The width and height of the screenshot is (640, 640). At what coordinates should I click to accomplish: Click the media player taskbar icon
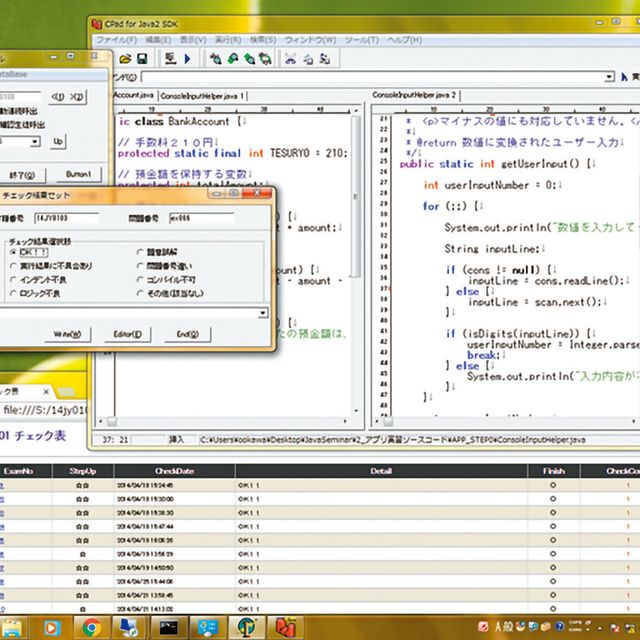pos(51,627)
